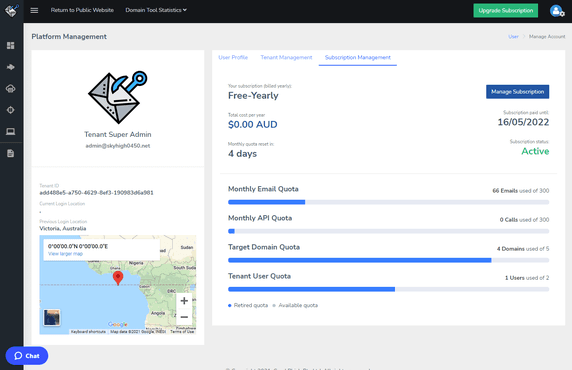Select the Subscription Management tab
Viewport: 572px width, 370px height.
(358, 57)
